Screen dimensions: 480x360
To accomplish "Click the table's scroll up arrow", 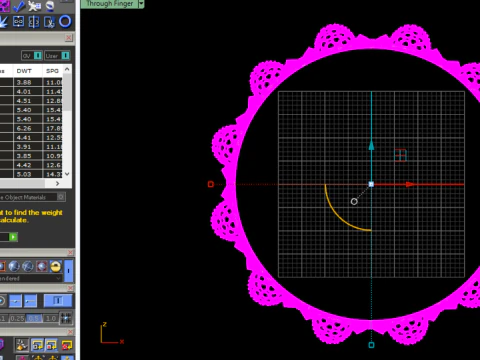I will click(x=67, y=69).
